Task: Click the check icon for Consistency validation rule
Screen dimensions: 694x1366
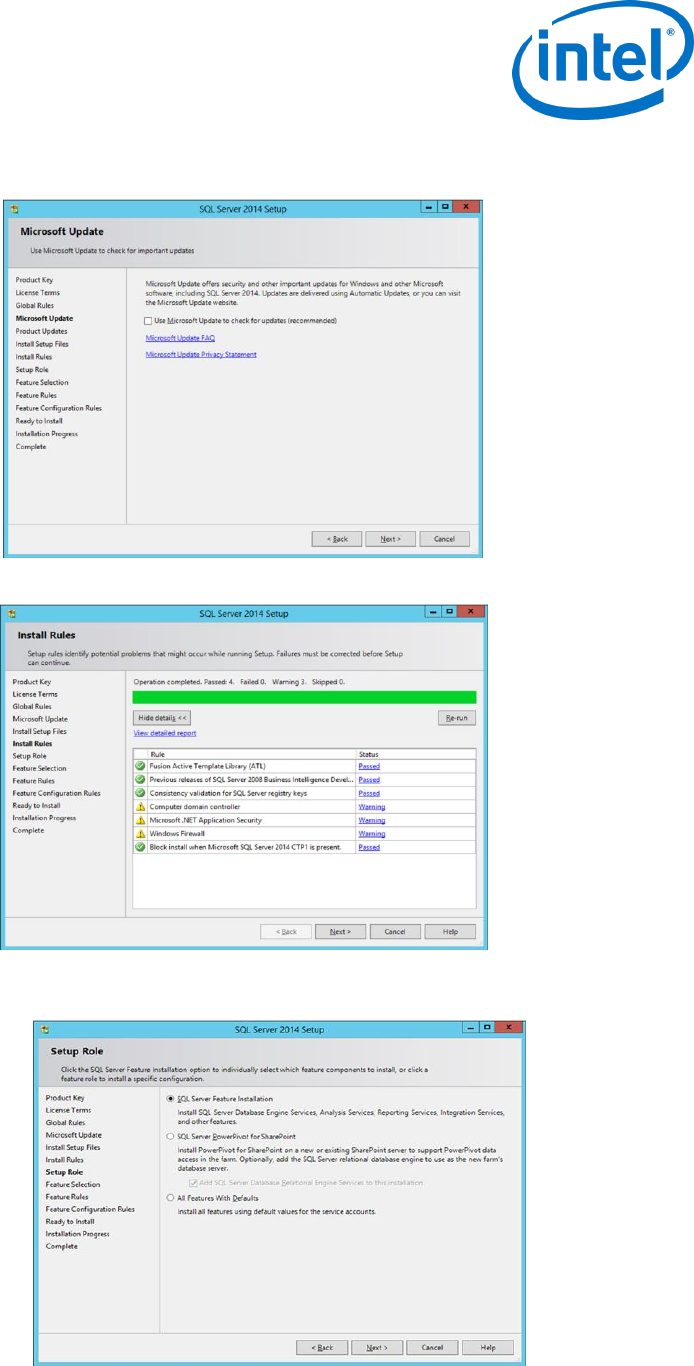Action: pos(141,793)
